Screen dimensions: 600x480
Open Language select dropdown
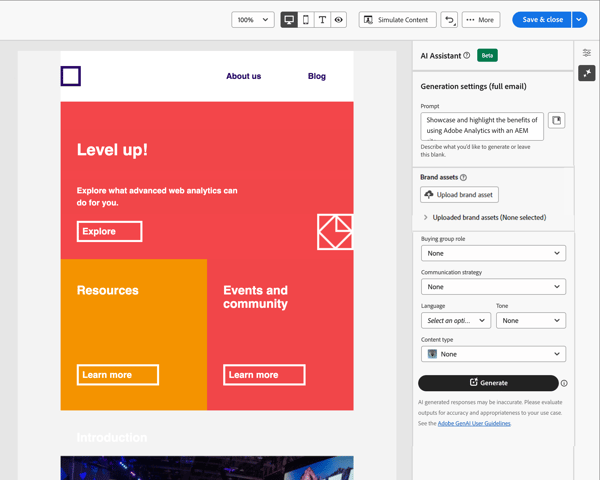point(456,320)
